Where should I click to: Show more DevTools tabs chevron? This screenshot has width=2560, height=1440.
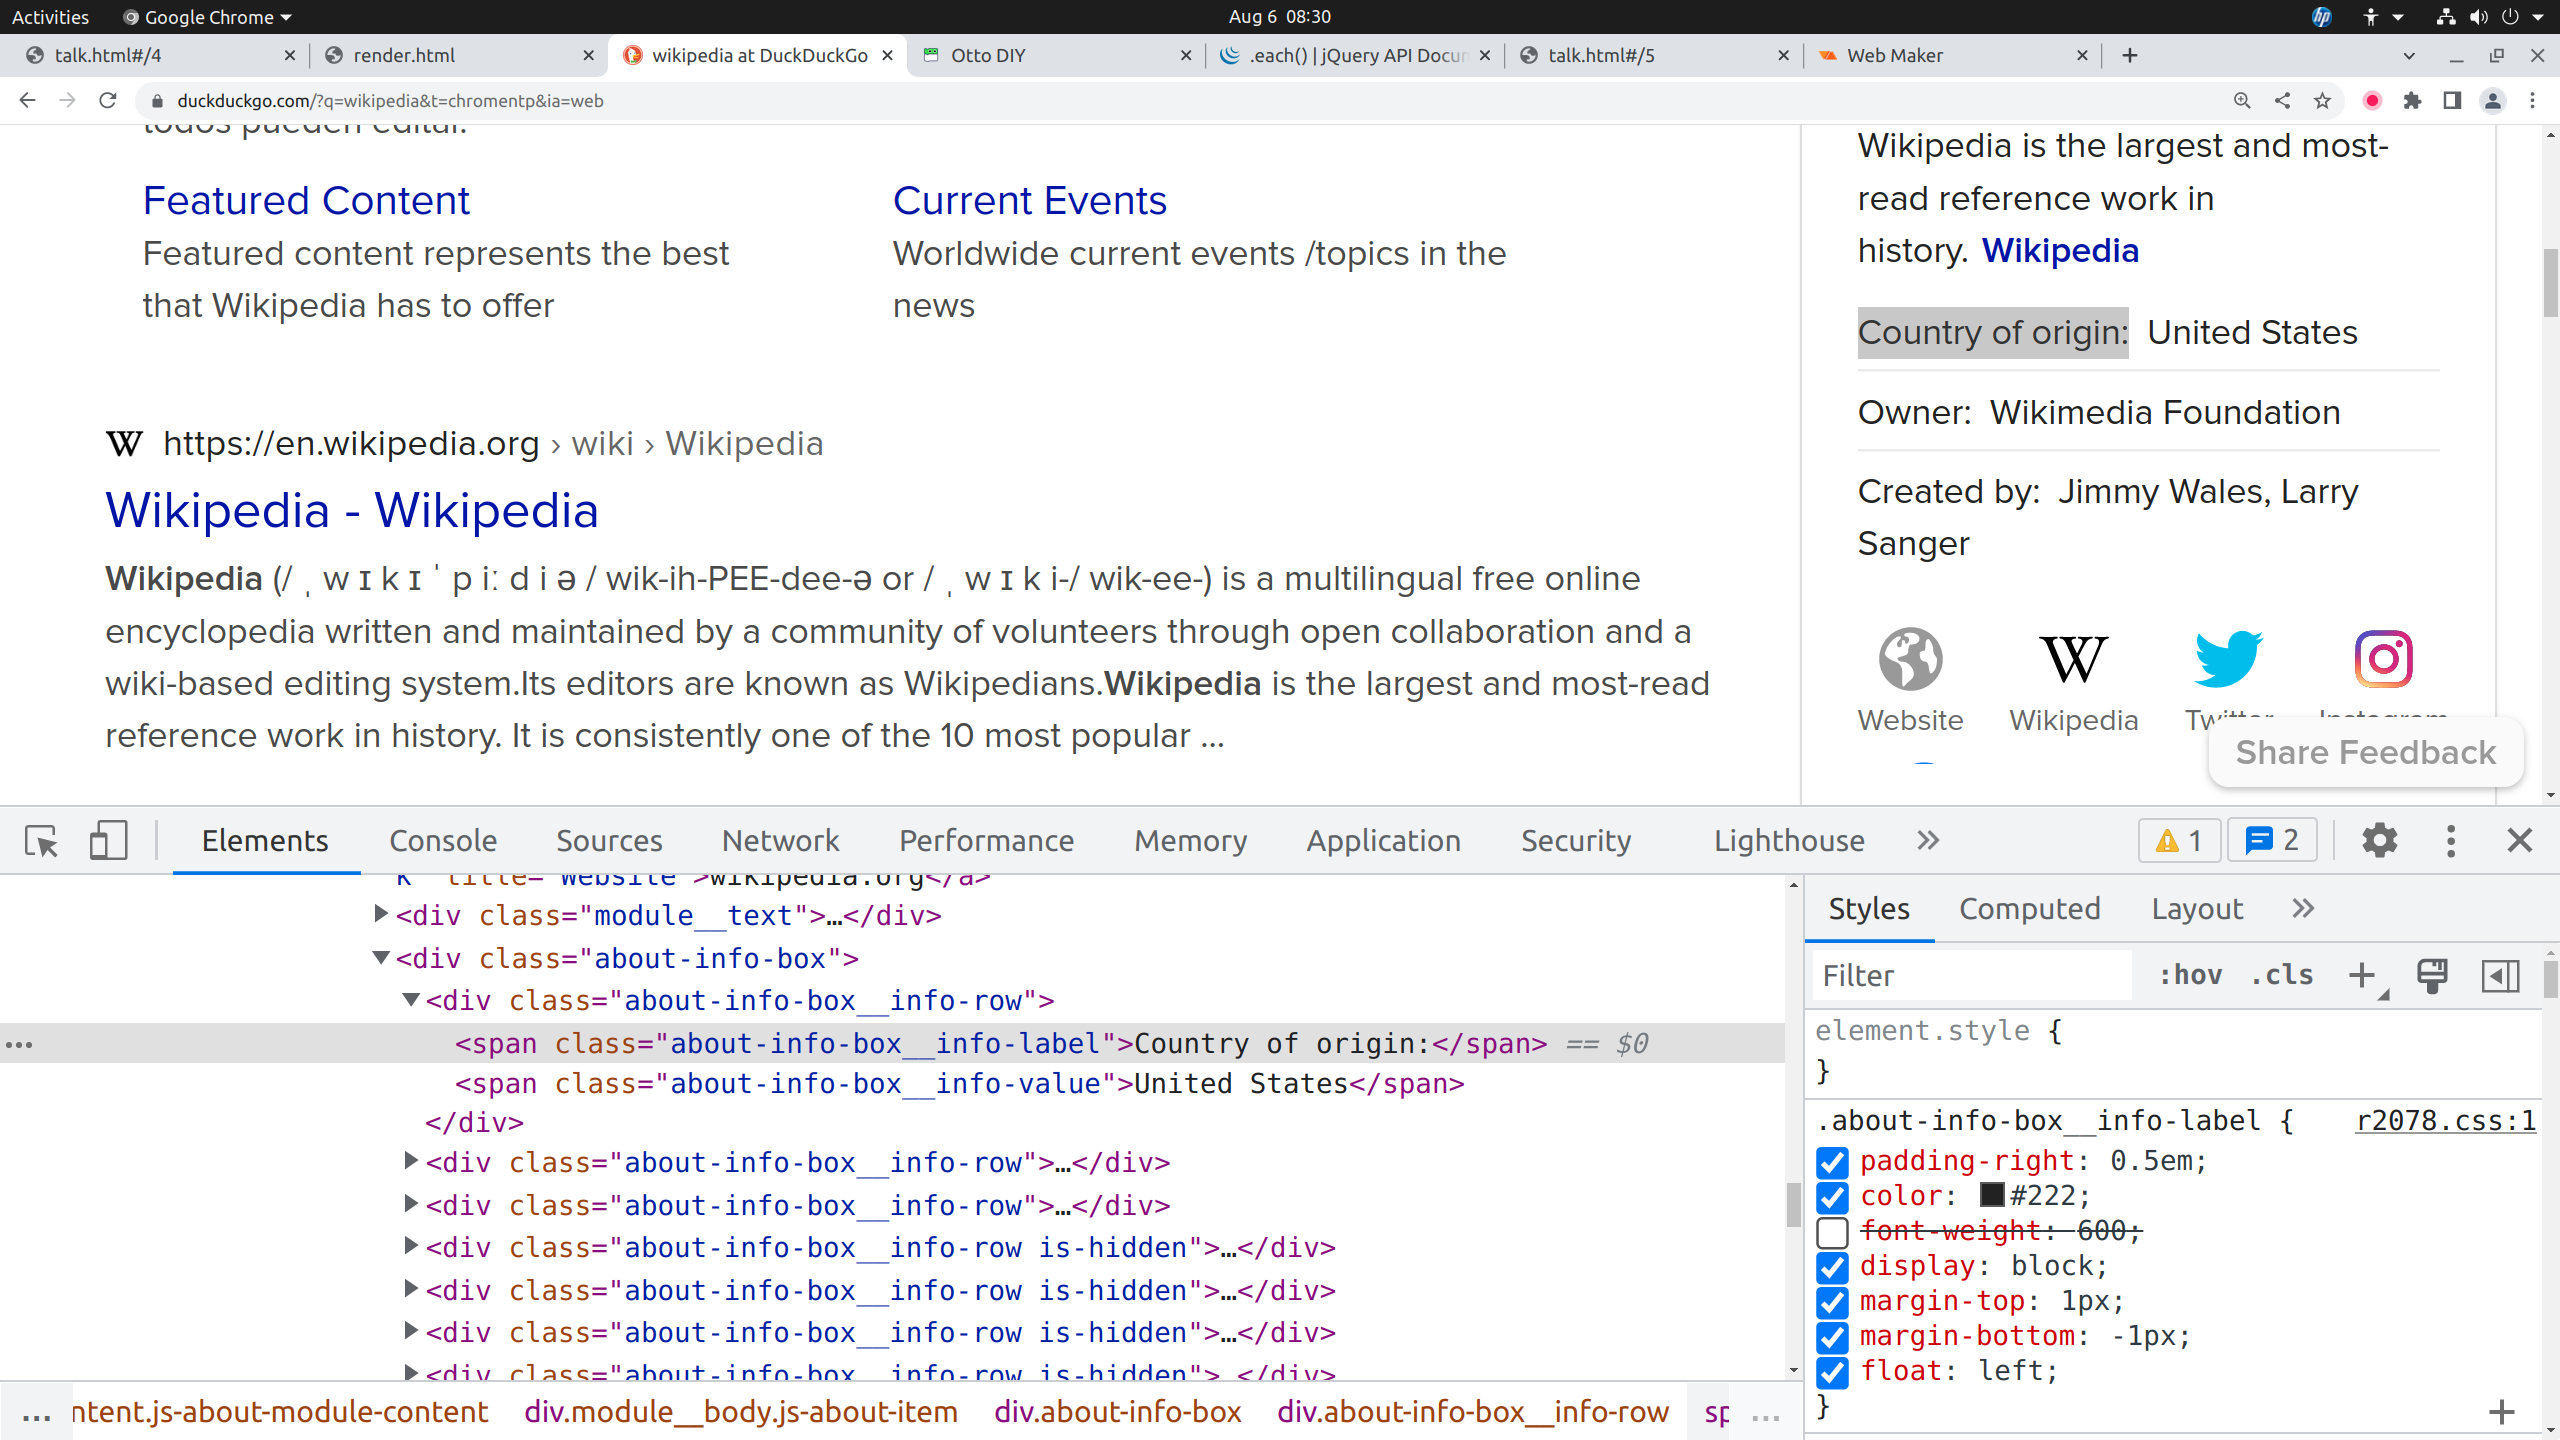tap(1928, 841)
